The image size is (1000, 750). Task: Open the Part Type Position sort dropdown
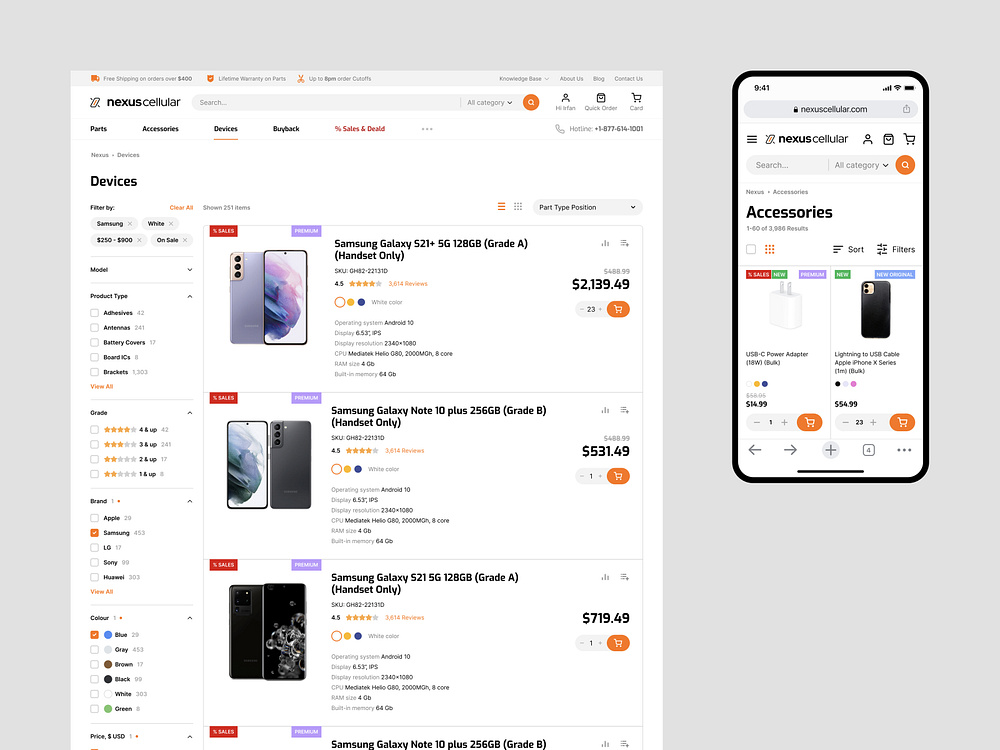click(587, 207)
